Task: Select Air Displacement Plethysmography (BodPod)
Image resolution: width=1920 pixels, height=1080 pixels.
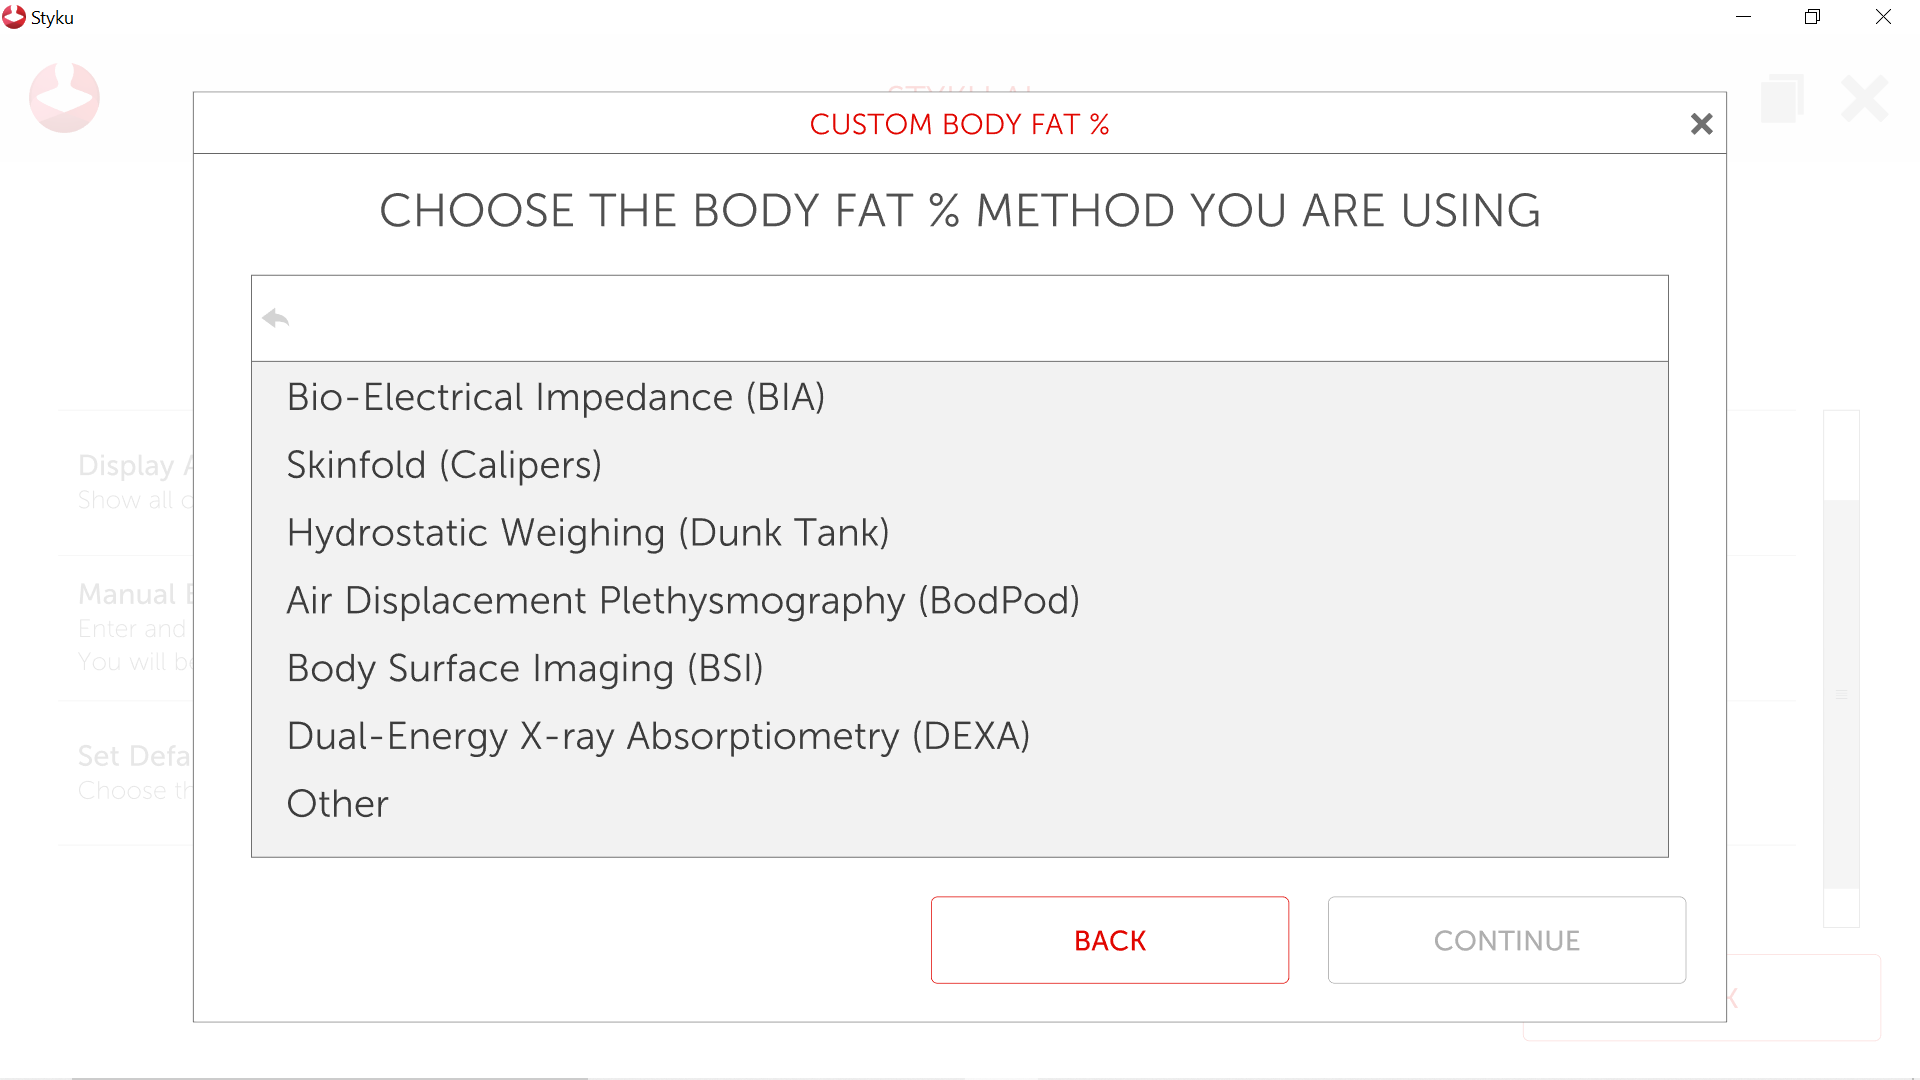Action: (683, 601)
